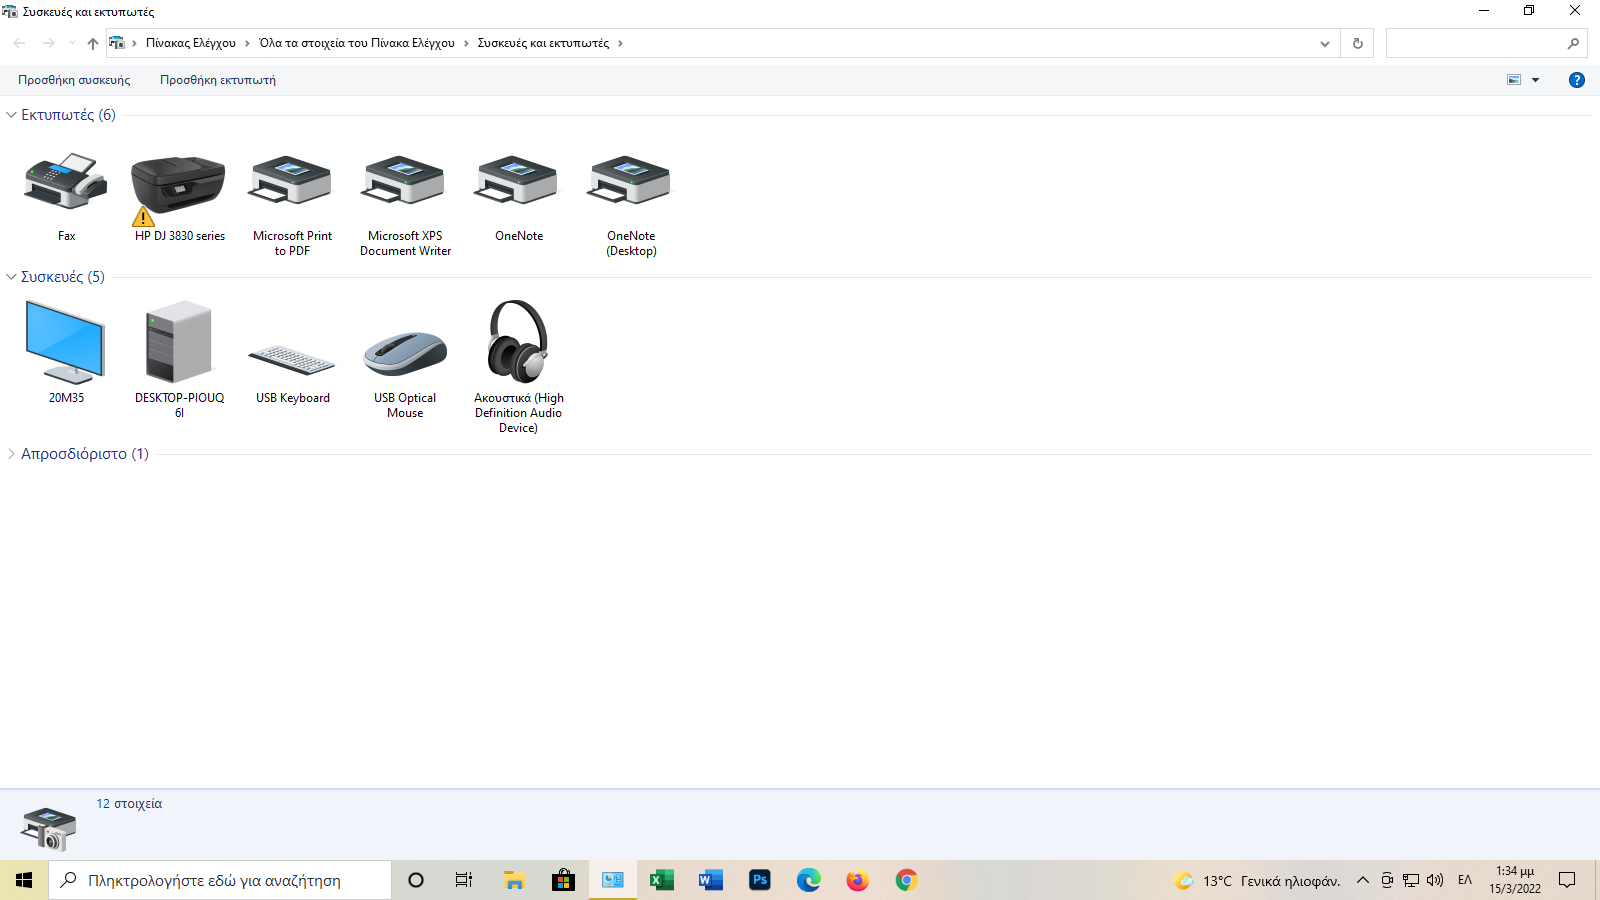Viewport: 1600px width, 900px height.
Task: Click Όλα τα στοιχεία του Πίνακα Ελέγχου breadcrumb
Action: (x=357, y=43)
